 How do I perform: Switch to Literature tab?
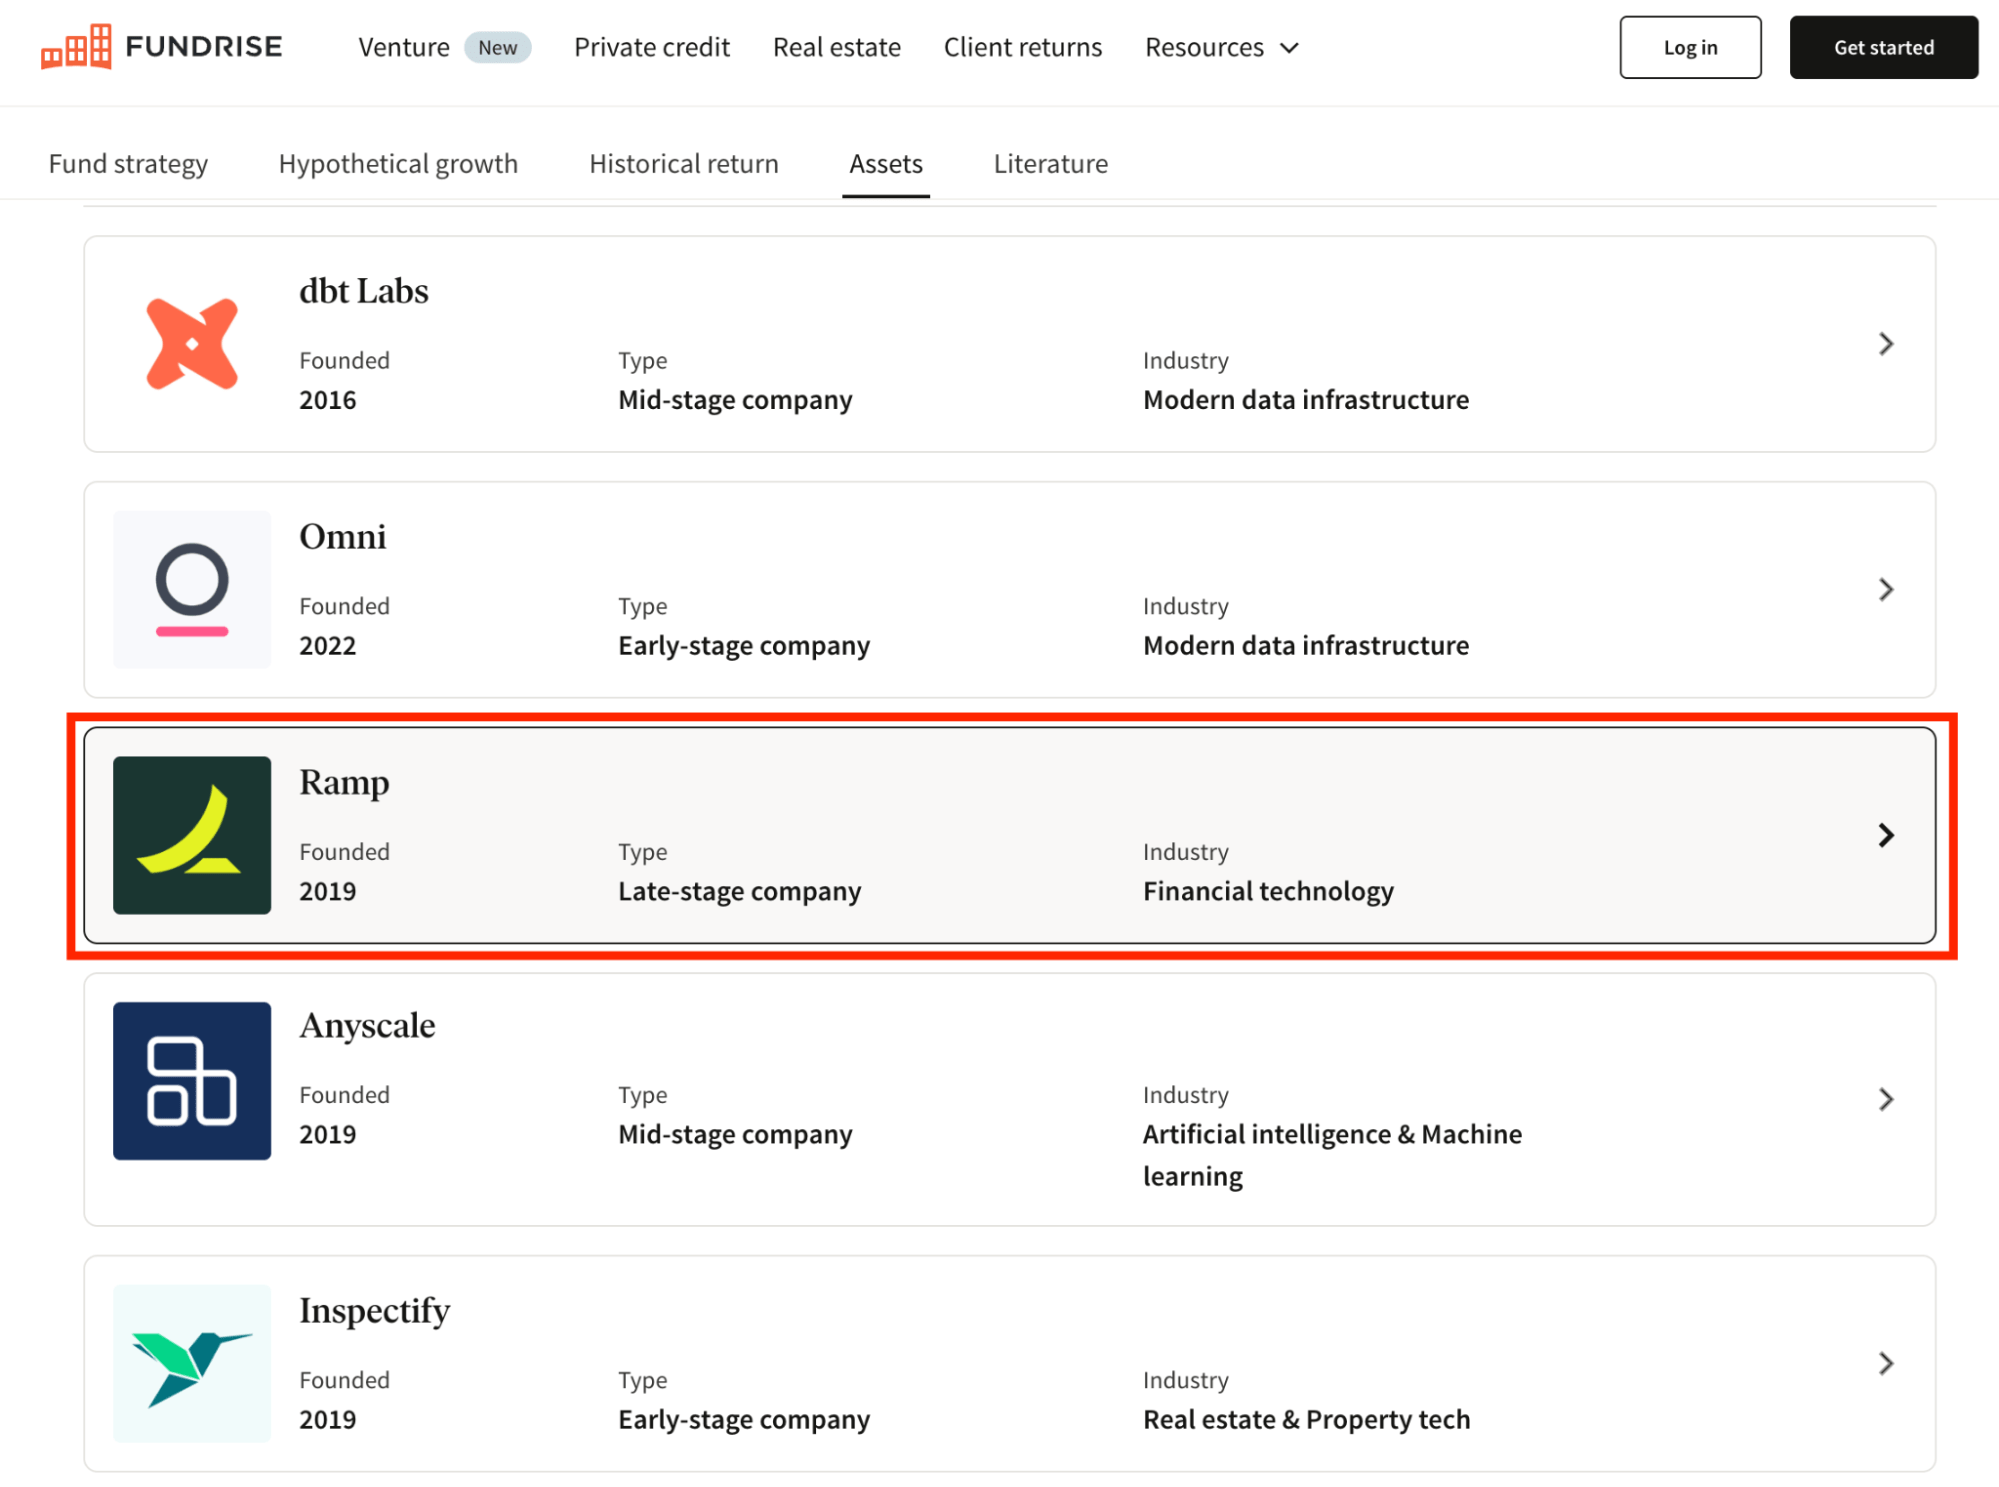point(1051,163)
